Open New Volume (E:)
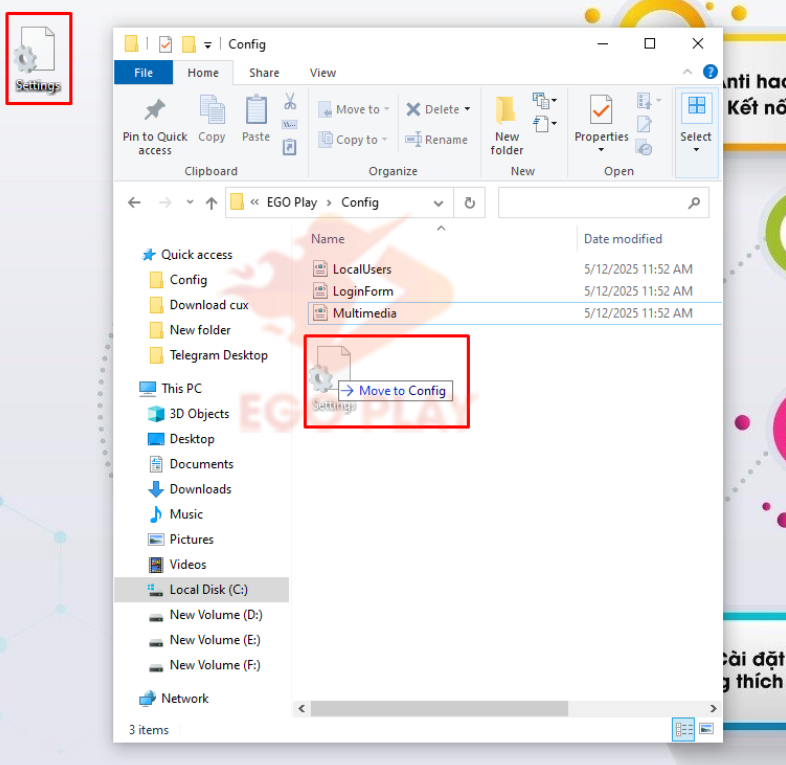The image size is (786, 765). [x=215, y=640]
